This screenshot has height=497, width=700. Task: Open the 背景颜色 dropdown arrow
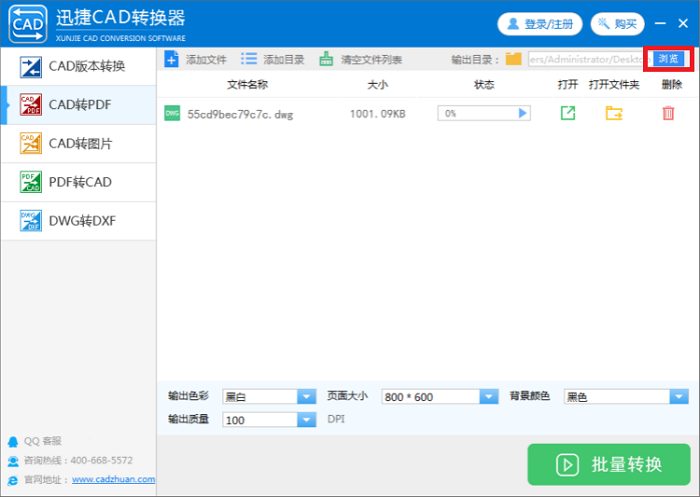[679, 397]
